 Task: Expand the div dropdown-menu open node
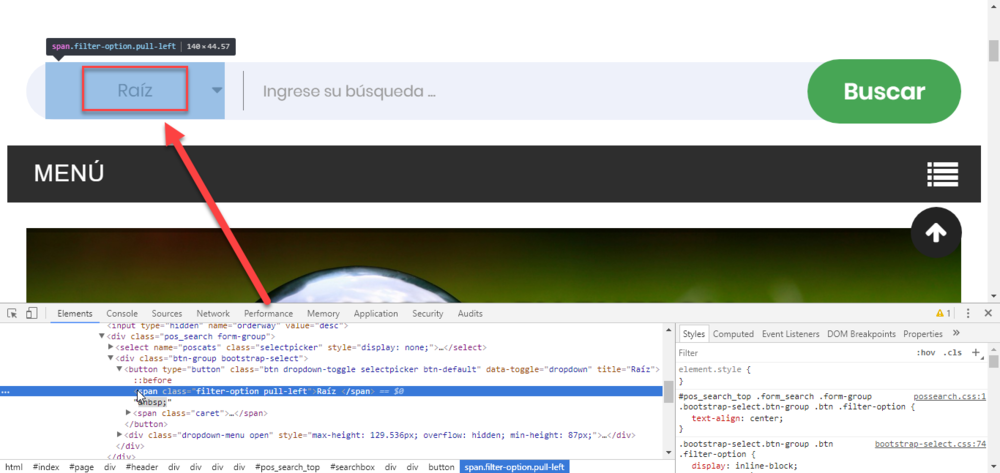click(x=119, y=435)
